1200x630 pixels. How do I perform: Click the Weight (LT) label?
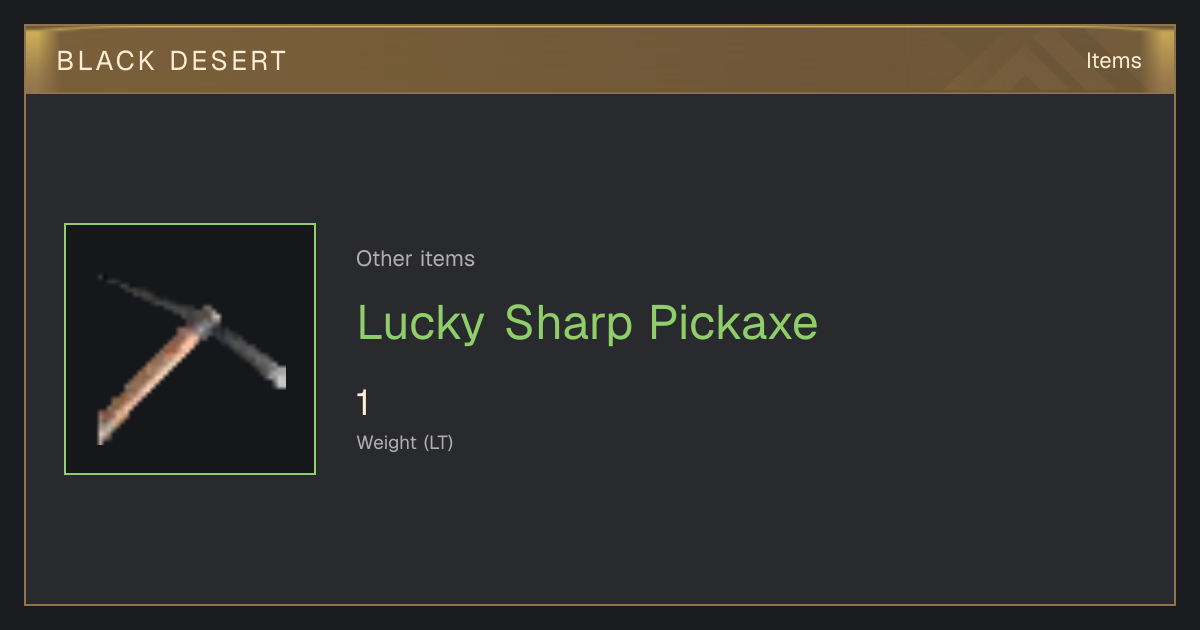coord(405,442)
